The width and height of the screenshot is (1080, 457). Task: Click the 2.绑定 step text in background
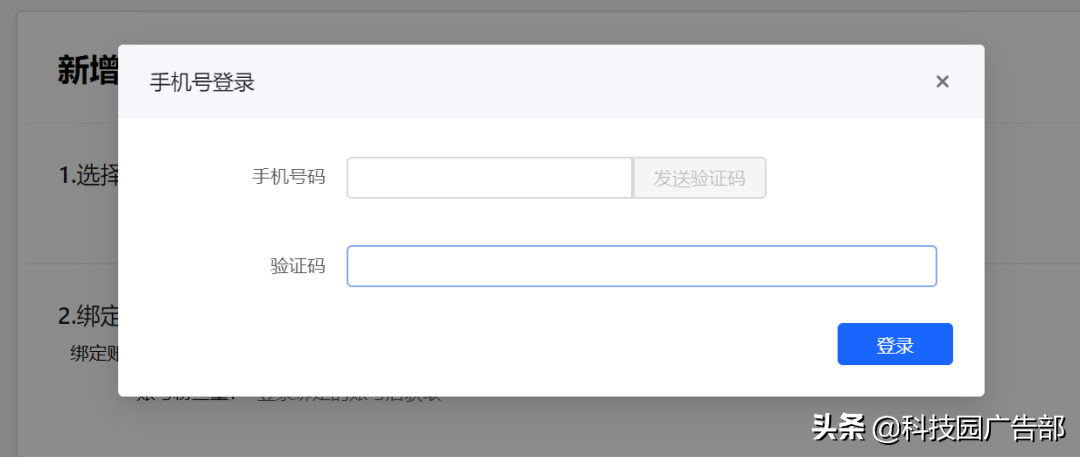[88, 316]
